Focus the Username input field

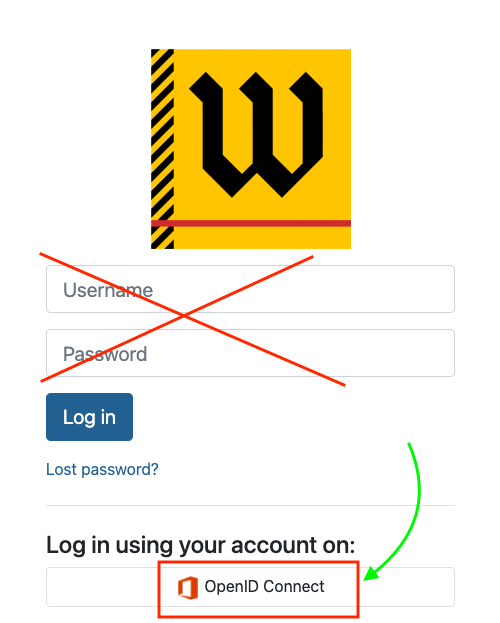click(x=250, y=289)
